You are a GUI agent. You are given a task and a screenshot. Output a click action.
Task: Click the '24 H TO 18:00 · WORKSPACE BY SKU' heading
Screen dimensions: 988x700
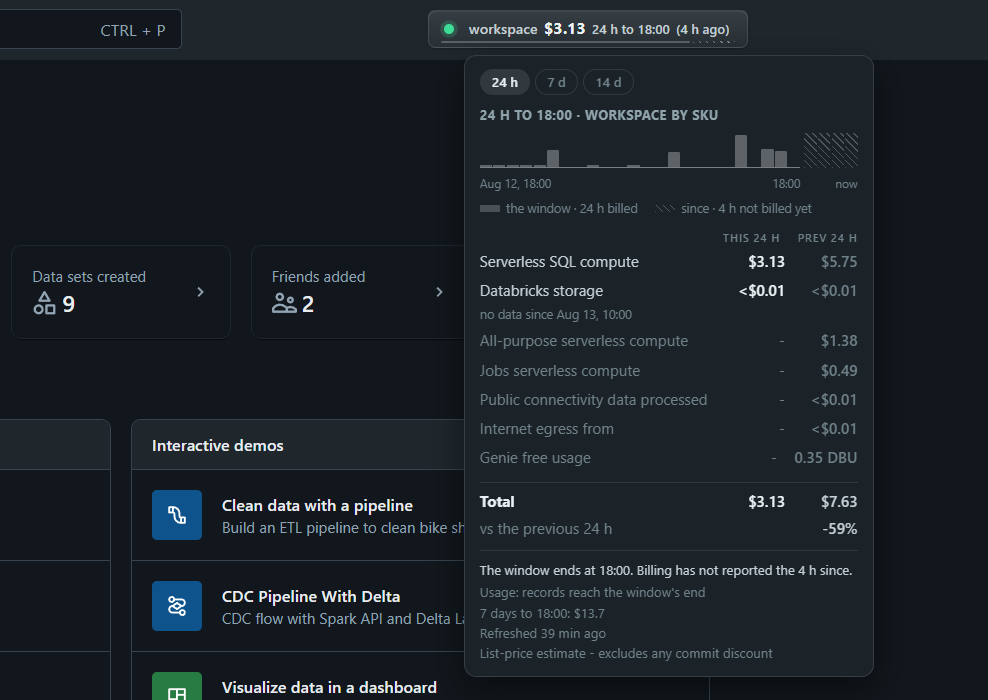click(599, 115)
